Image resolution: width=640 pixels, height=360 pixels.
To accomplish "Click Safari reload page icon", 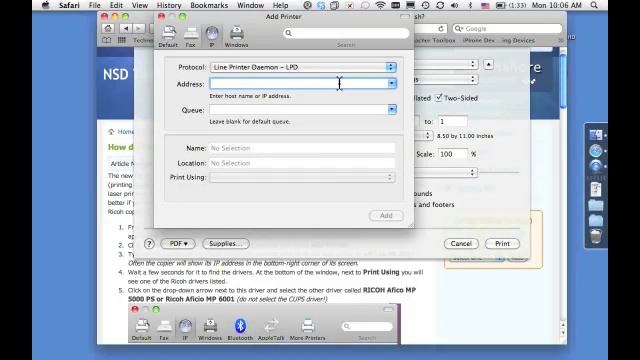I will pos(441,29).
